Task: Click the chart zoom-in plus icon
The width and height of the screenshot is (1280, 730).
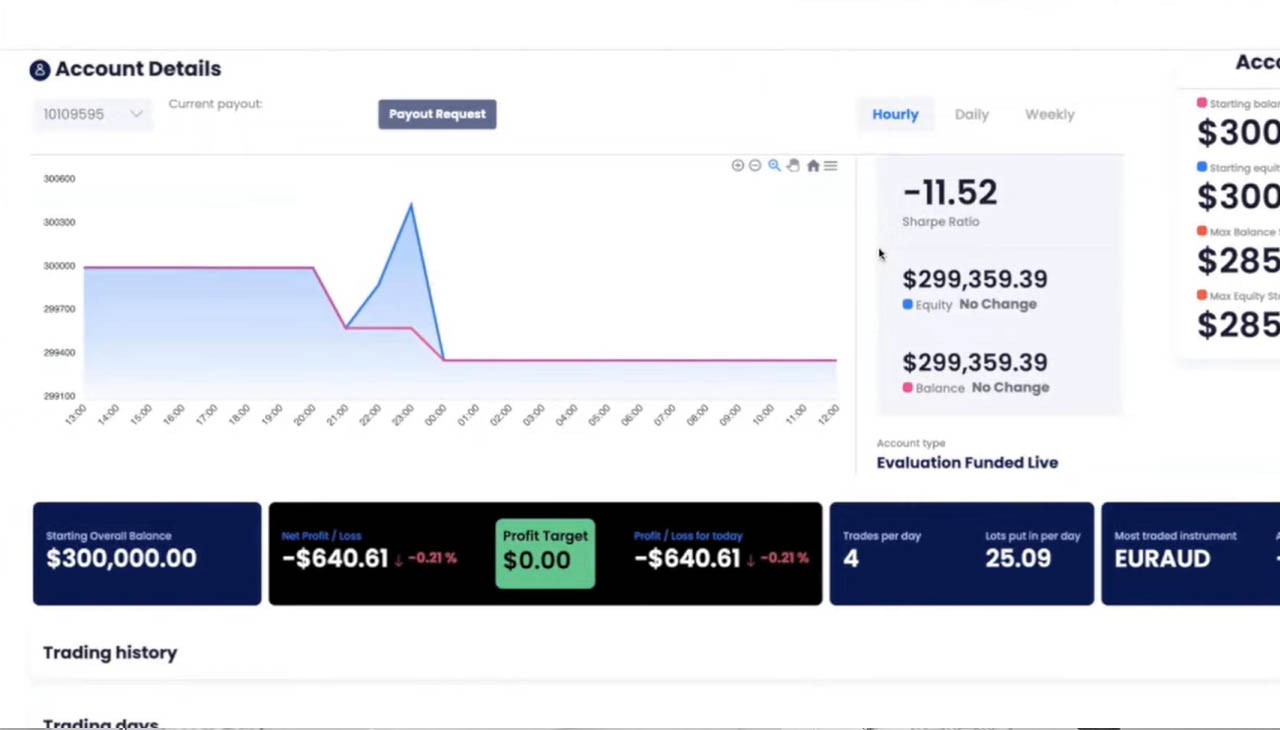Action: (x=737, y=166)
